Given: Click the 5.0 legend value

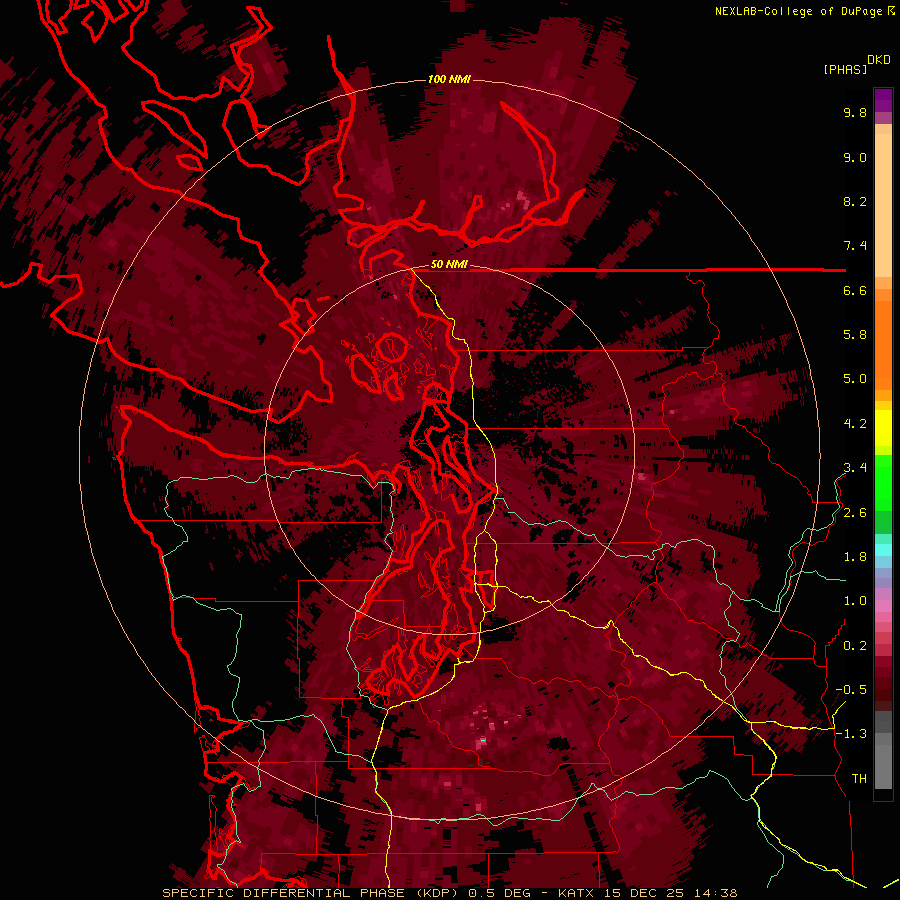Looking at the screenshot, I should (x=855, y=379).
